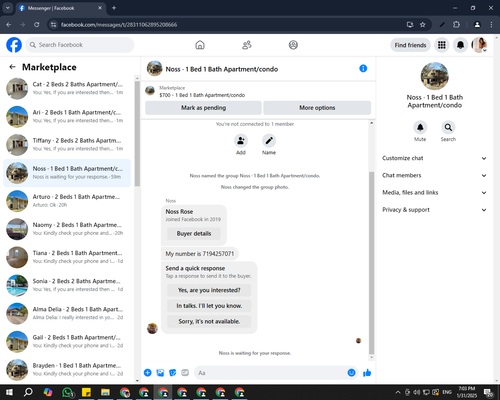Open the notifications bell in header

[x=460, y=45]
